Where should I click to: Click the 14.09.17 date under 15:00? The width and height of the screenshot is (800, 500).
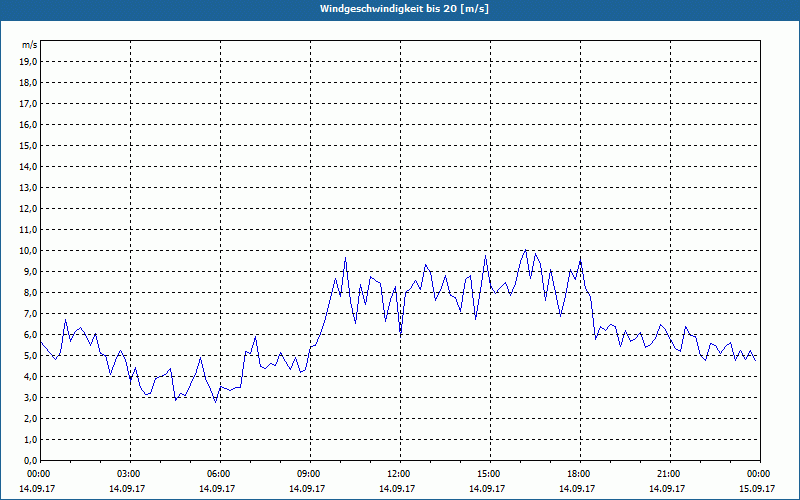coord(487,488)
